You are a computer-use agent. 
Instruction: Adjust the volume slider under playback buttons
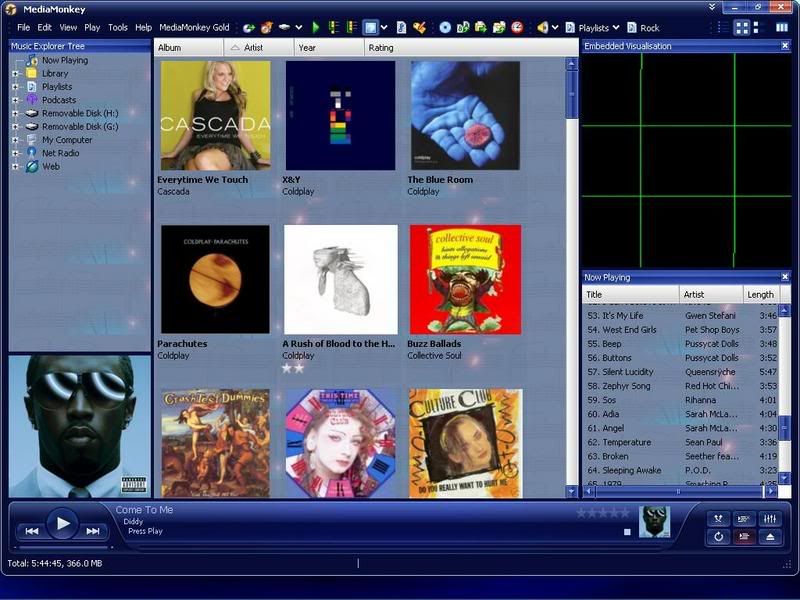point(63,547)
